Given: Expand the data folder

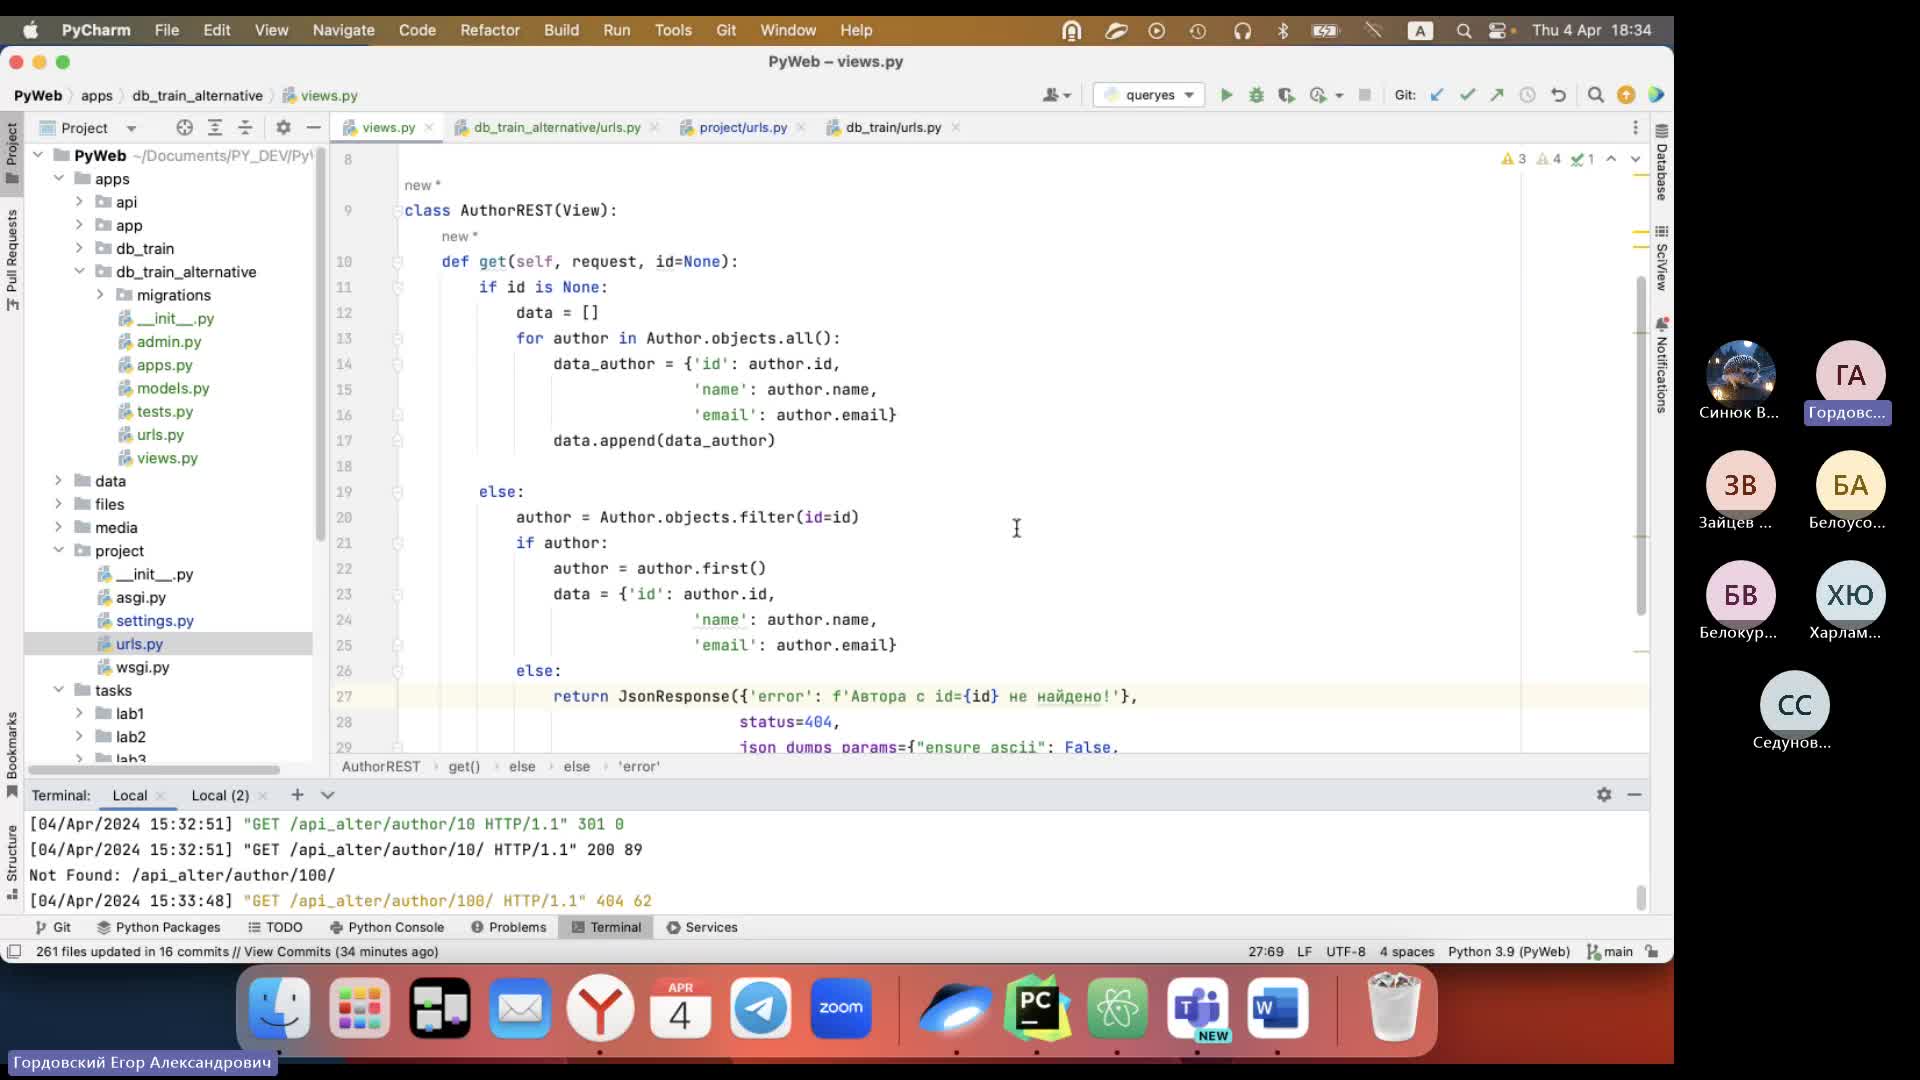Looking at the screenshot, I should (x=59, y=480).
